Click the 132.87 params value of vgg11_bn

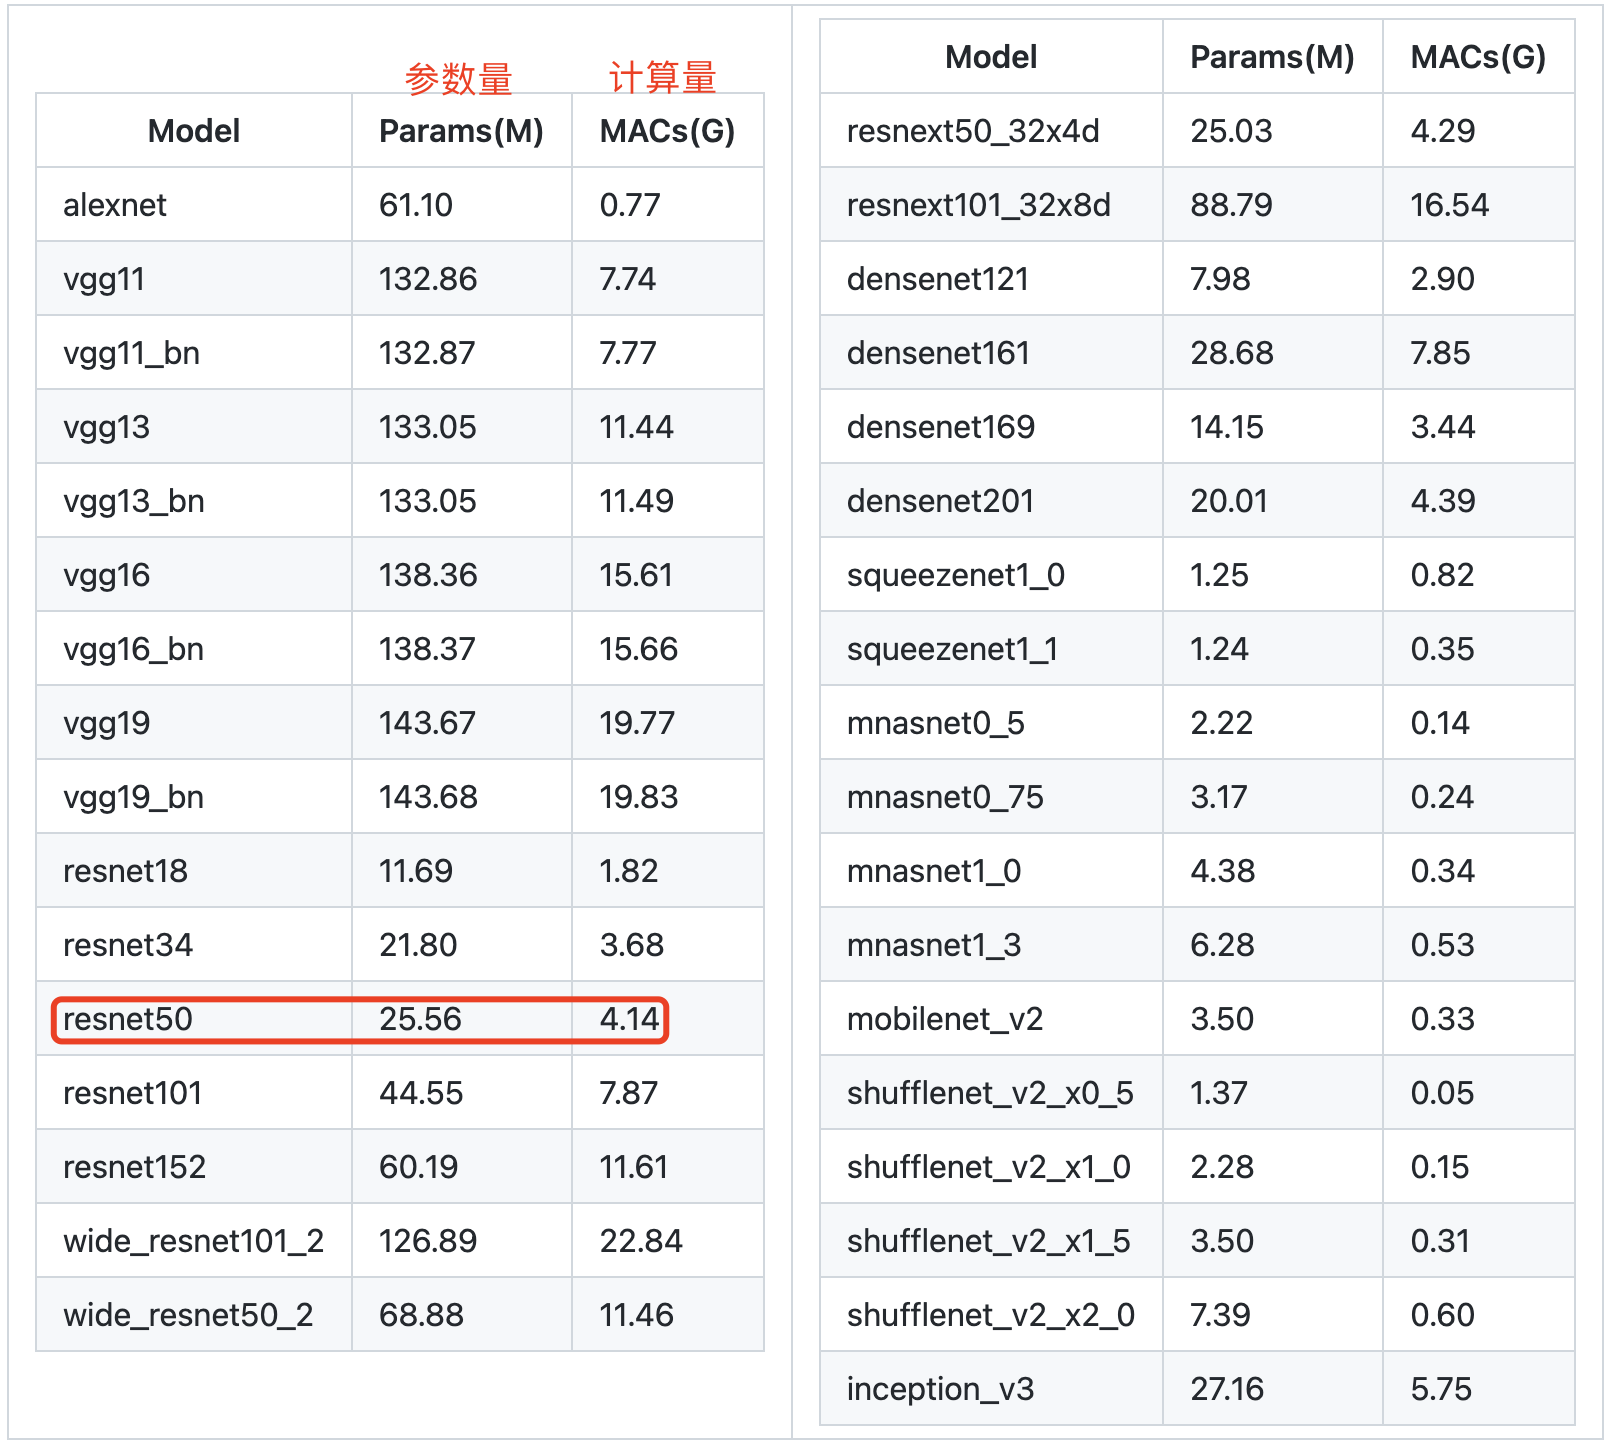pos(427,353)
